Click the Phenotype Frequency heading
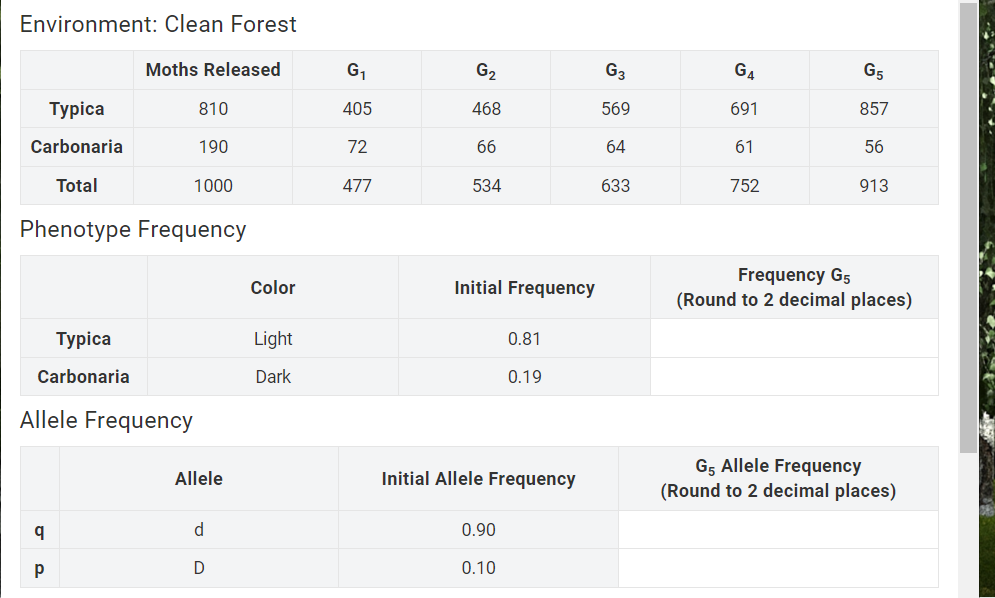 [x=133, y=229]
